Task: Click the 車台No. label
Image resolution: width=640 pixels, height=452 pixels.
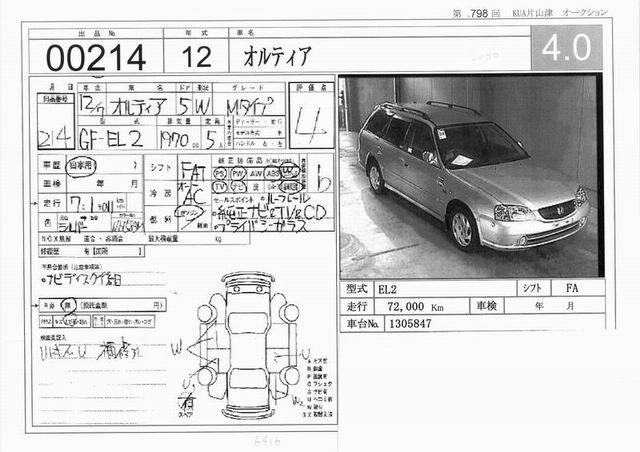Action: click(x=362, y=324)
